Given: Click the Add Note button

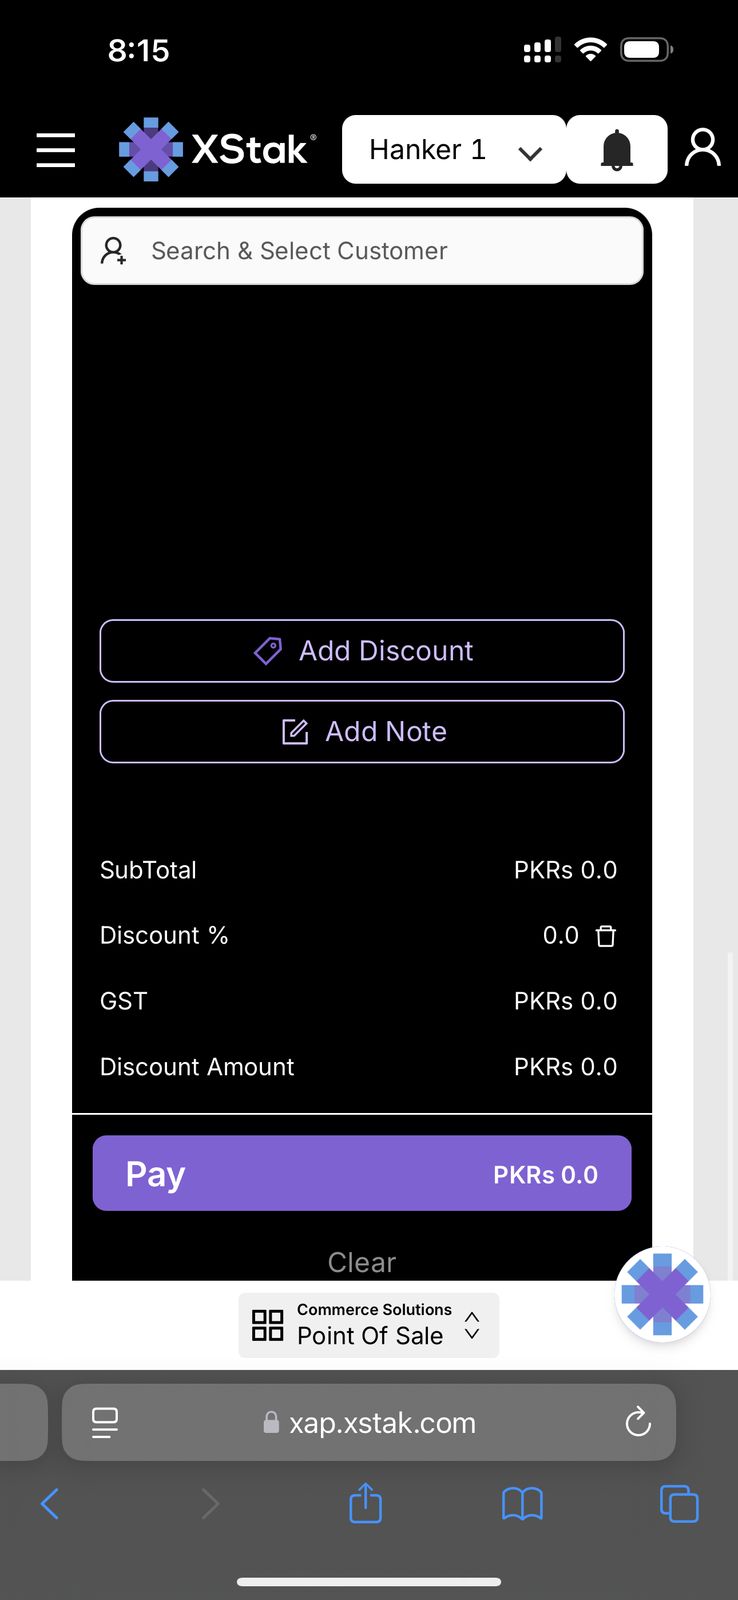Looking at the screenshot, I should pos(362,732).
